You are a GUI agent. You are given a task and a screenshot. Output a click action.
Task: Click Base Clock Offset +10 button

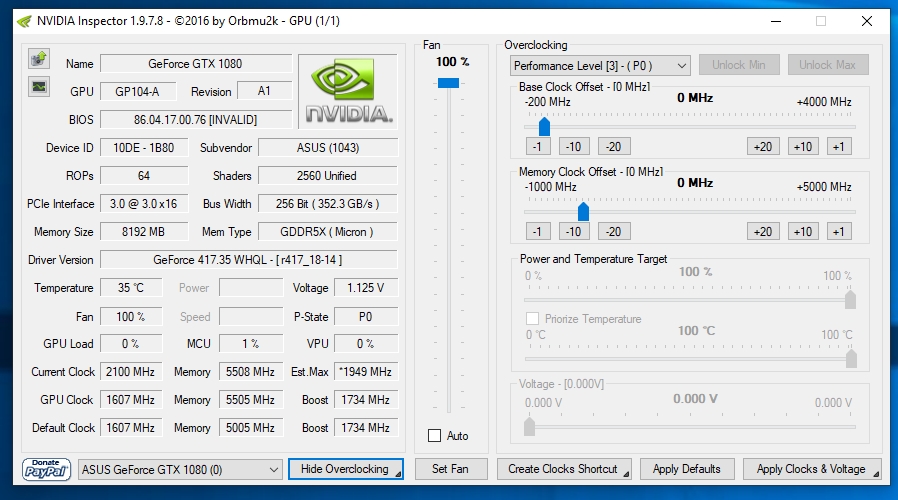(x=803, y=147)
